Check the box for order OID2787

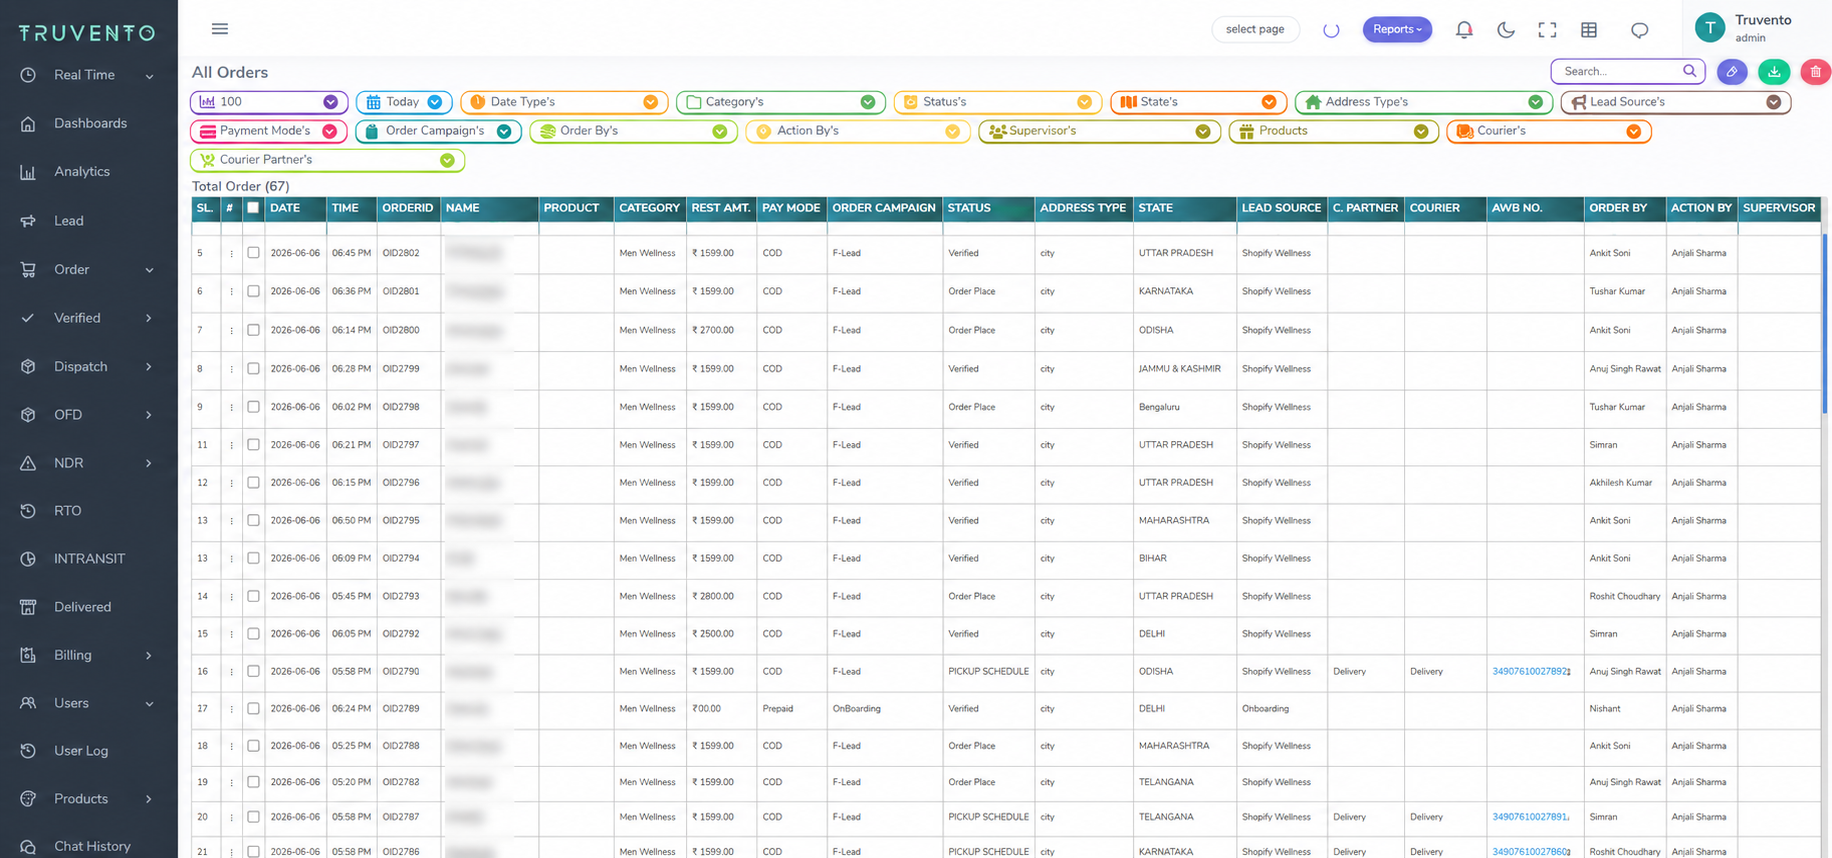[253, 817]
